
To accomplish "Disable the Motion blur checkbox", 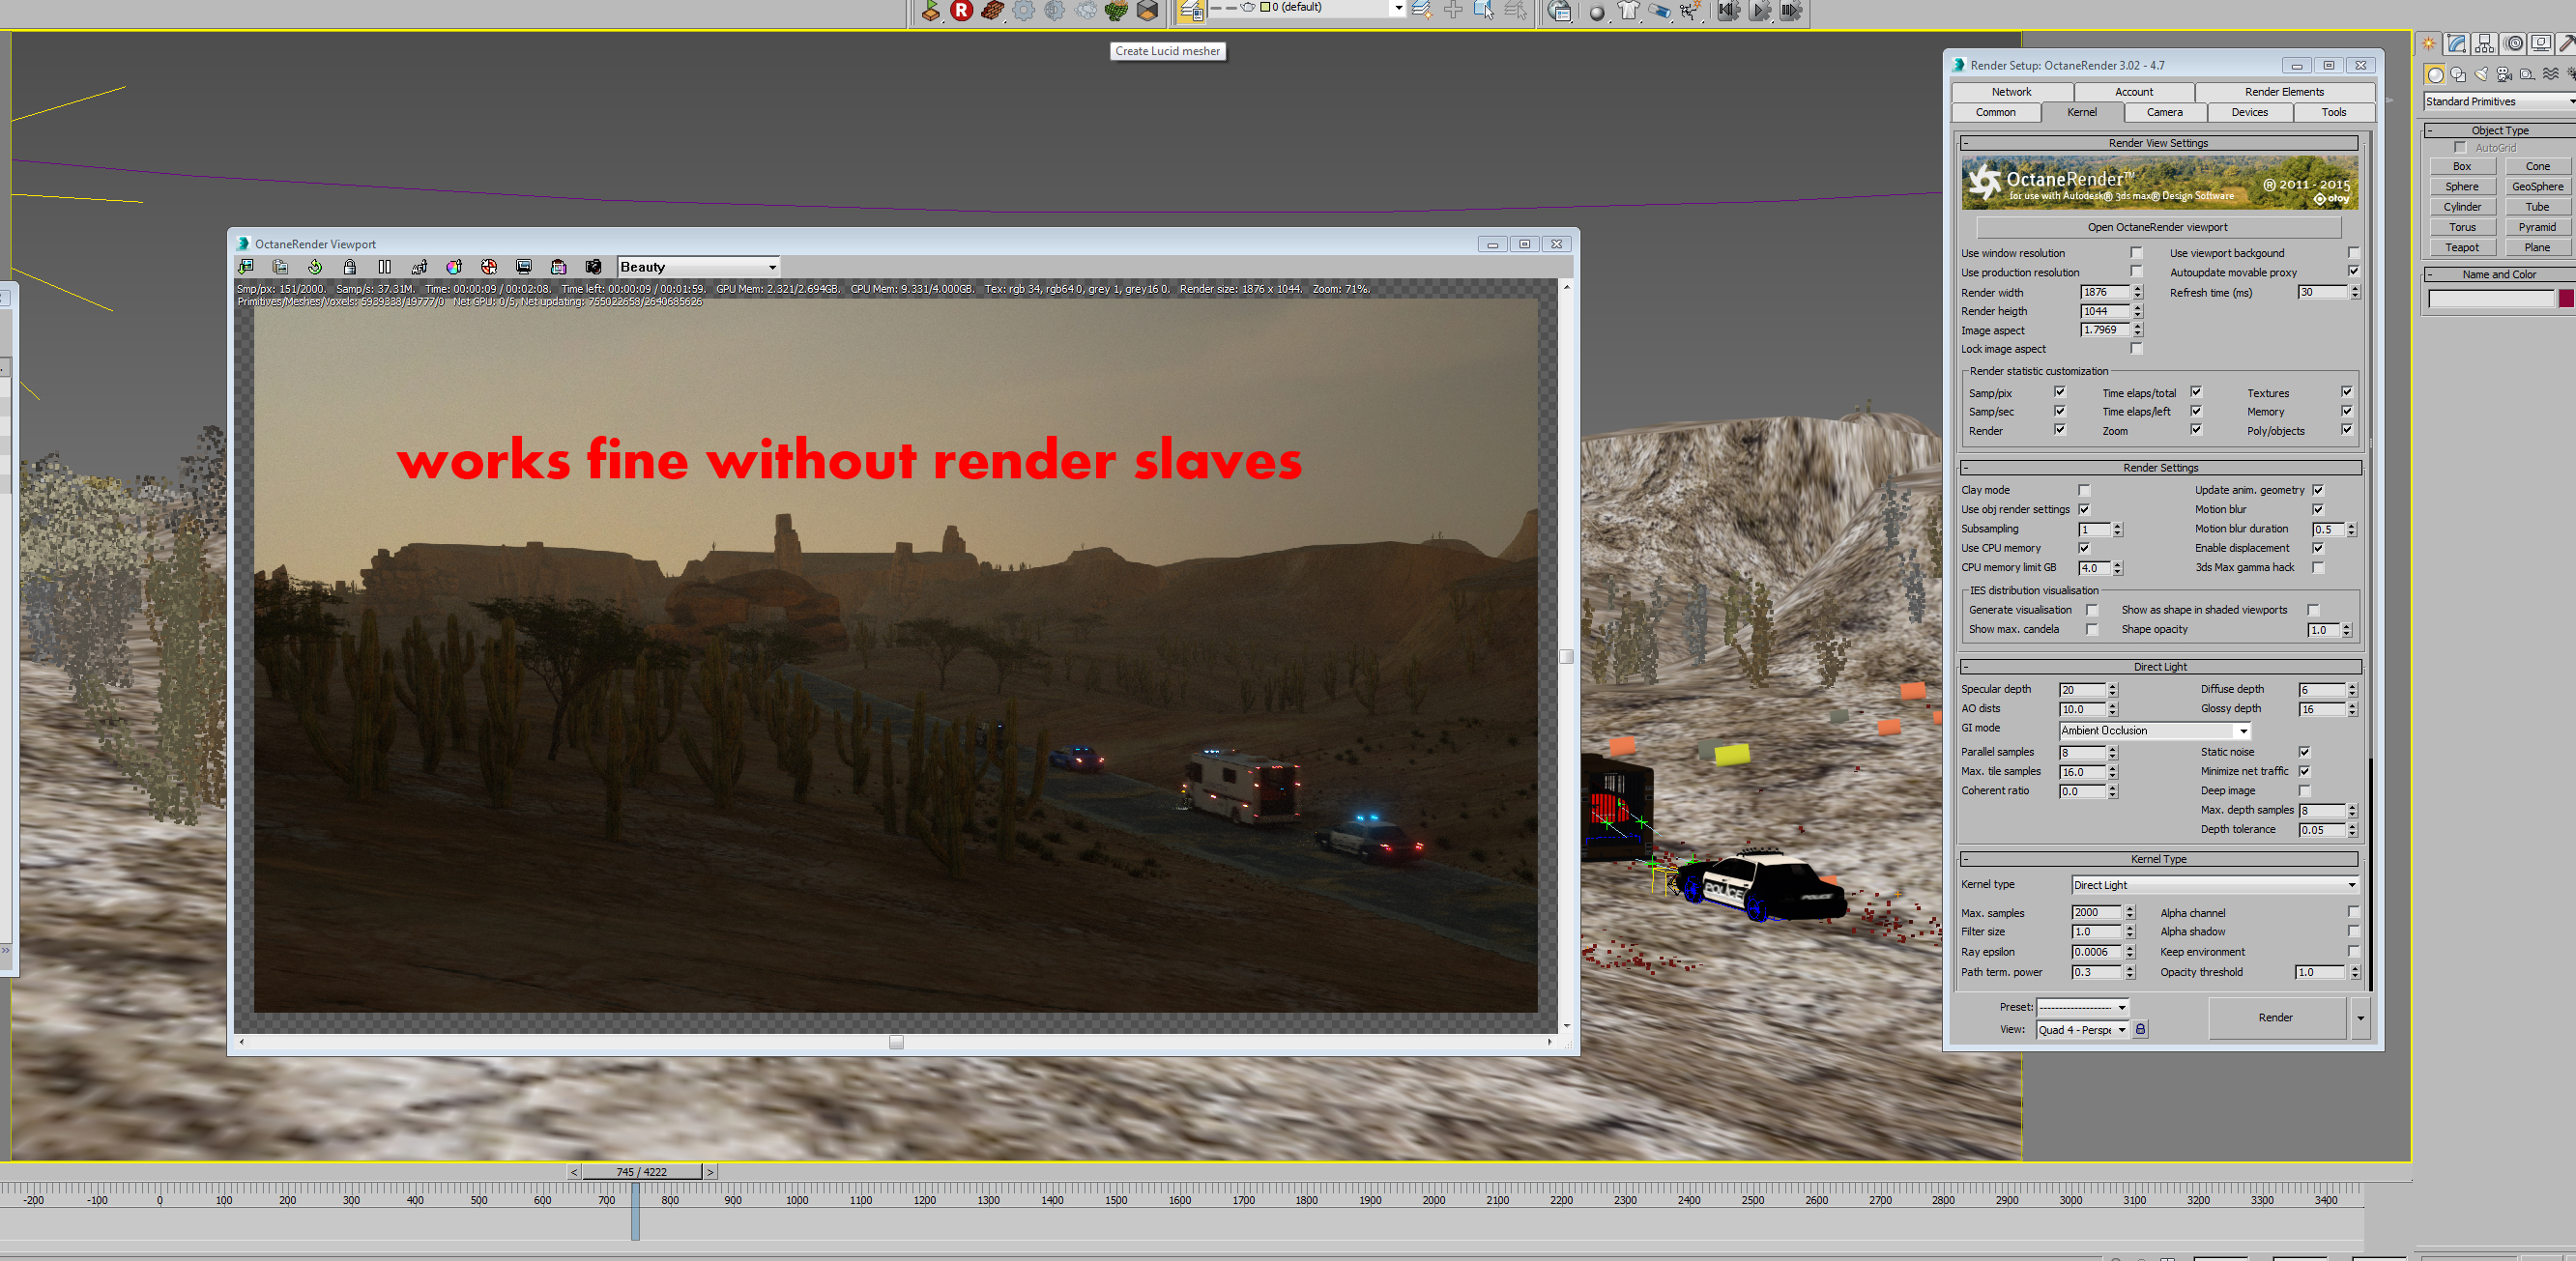I will pyautogui.click(x=2317, y=509).
